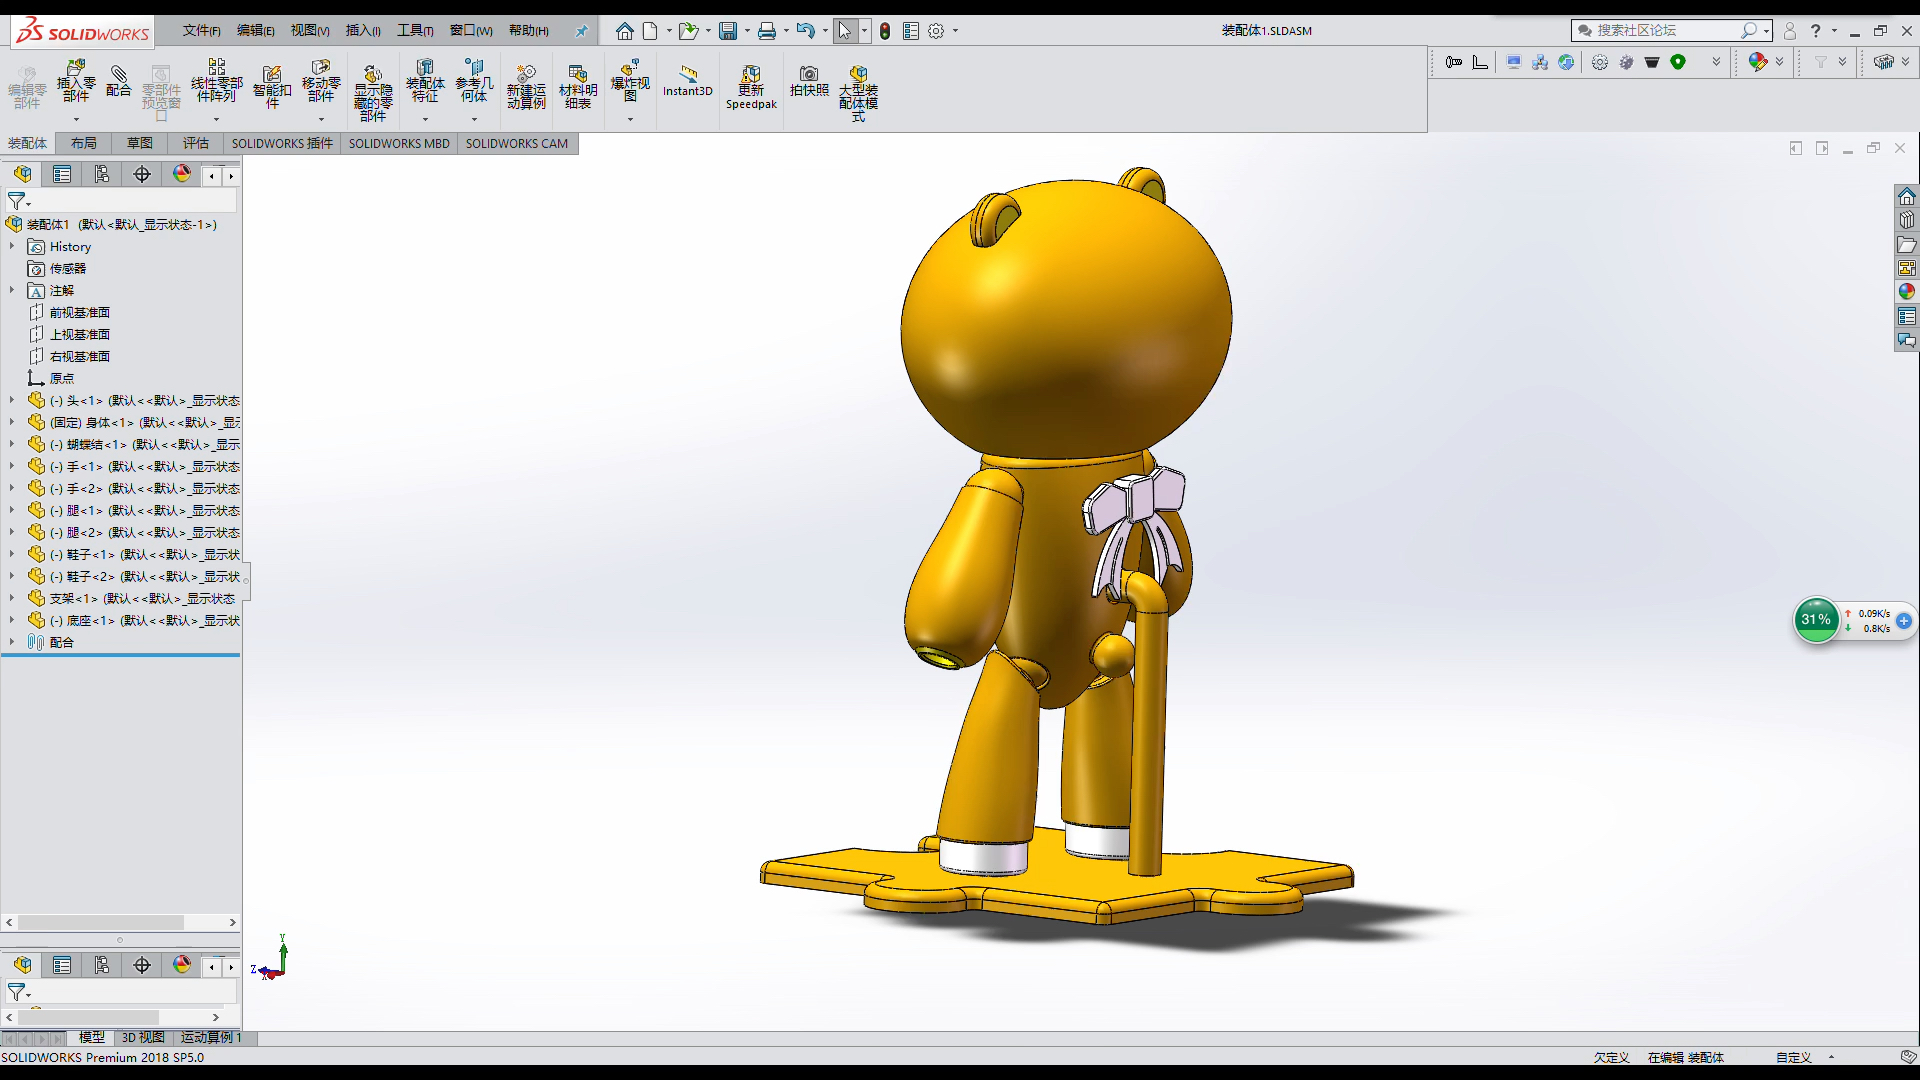Screen dimensions: 1920x1080
Task: Switch to 草图 tab in ribbon
Action: (140, 141)
